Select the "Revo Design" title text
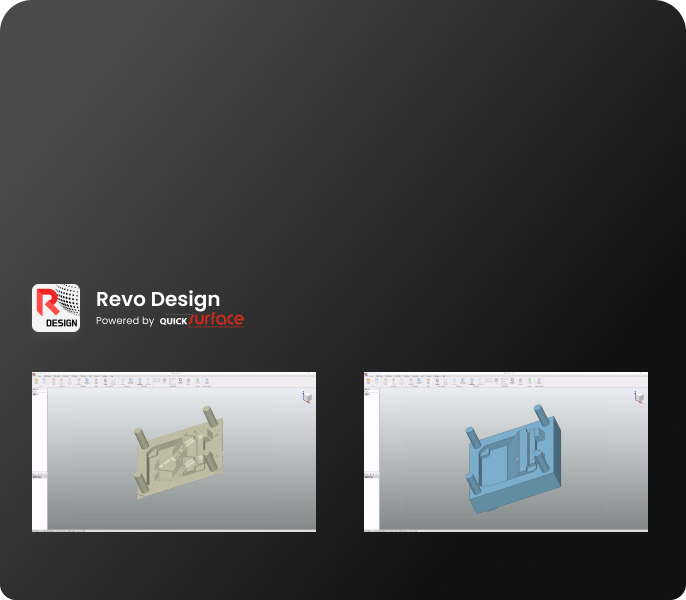The image size is (686, 600). click(x=157, y=299)
